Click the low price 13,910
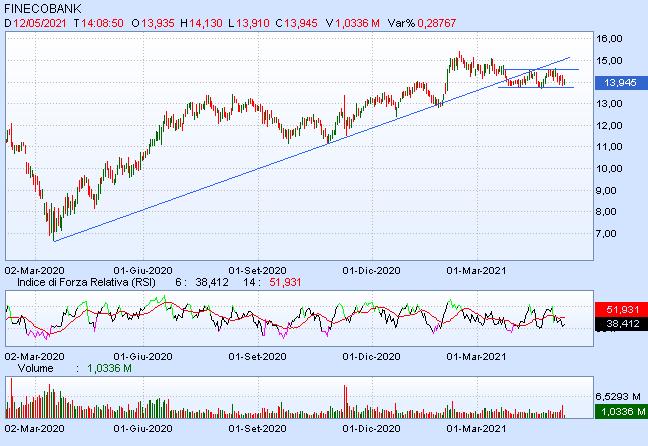 (252, 23)
